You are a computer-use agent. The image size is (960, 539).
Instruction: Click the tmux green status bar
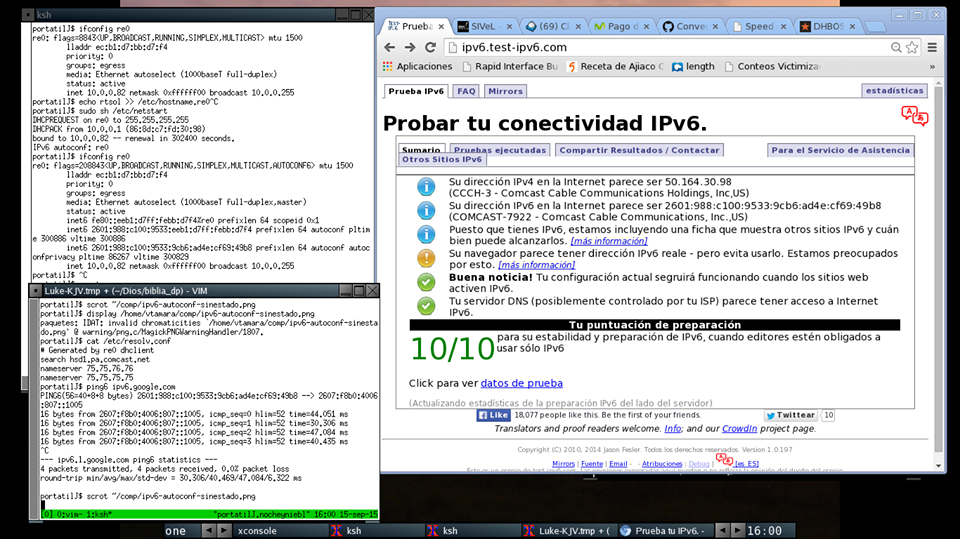click(209, 514)
